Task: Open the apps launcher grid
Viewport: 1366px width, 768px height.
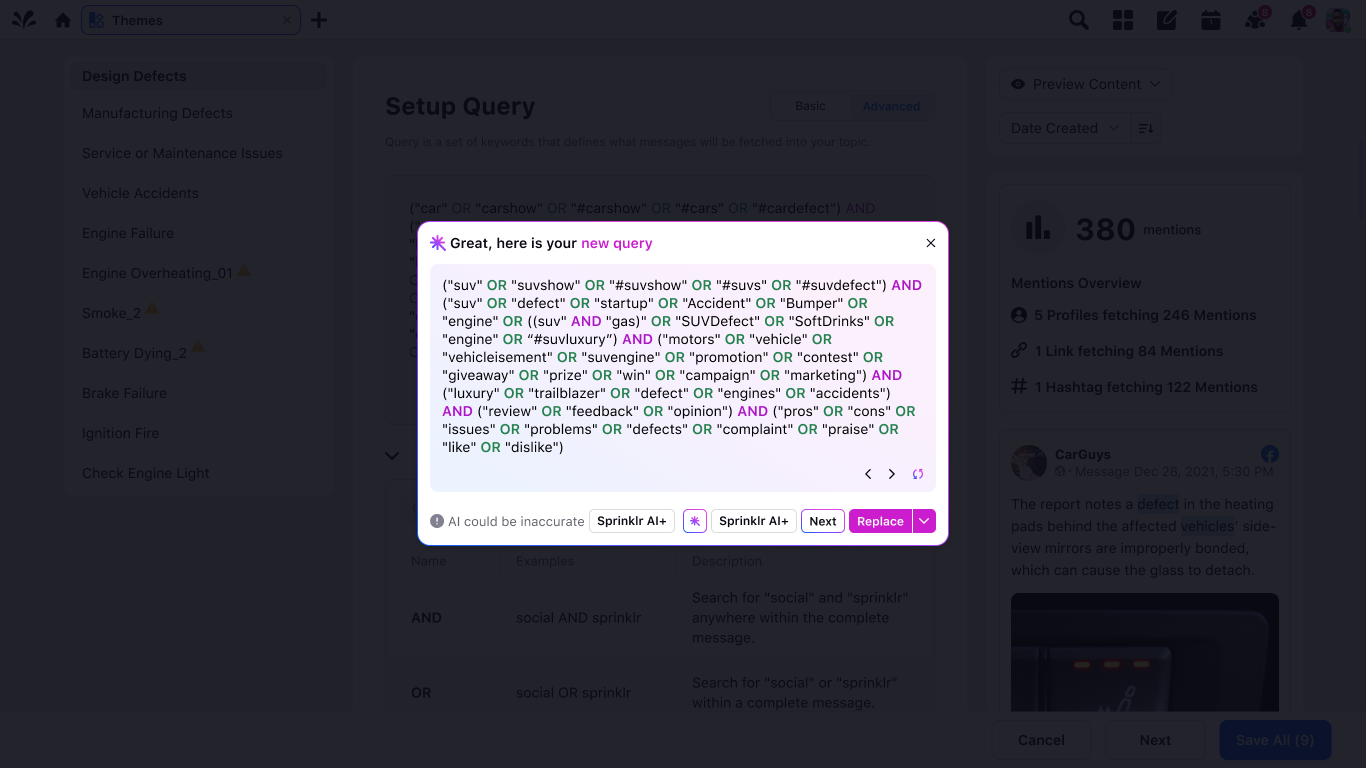Action: click(1122, 19)
